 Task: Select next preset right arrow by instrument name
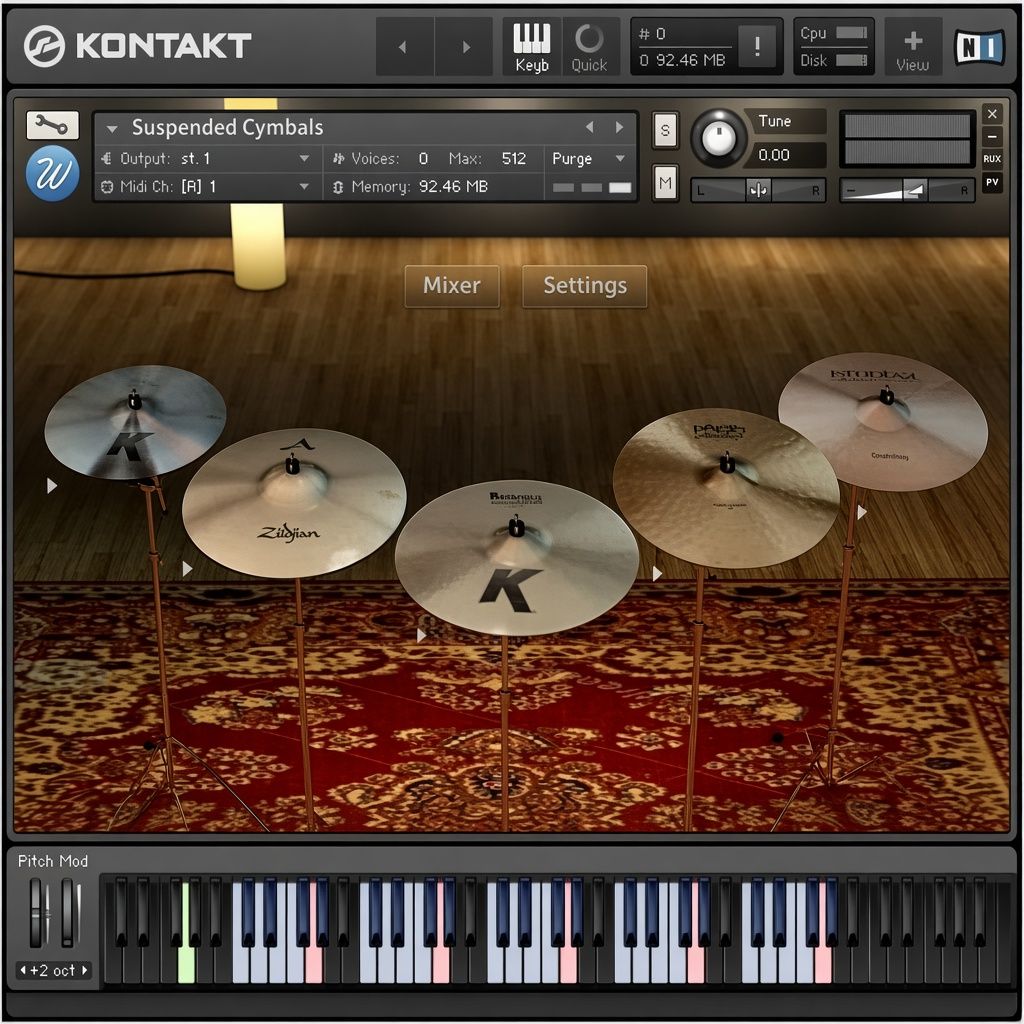(619, 127)
